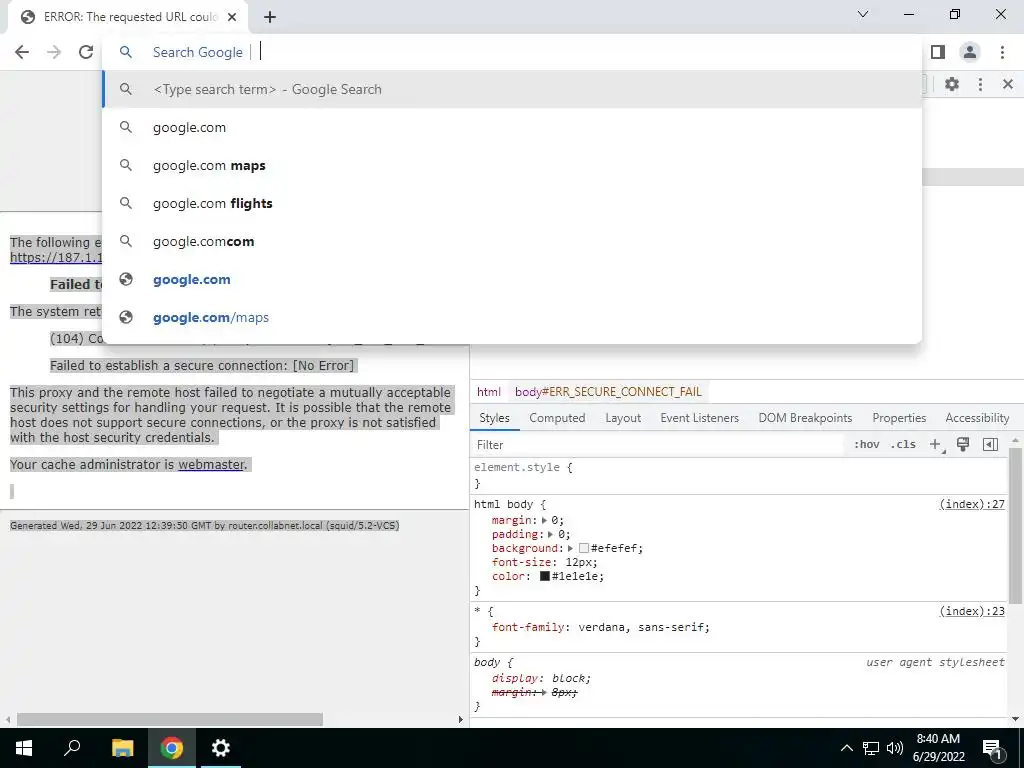This screenshot has height=768, width=1024.
Task: Open the Chrome profile avatar
Action: pos(970,52)
